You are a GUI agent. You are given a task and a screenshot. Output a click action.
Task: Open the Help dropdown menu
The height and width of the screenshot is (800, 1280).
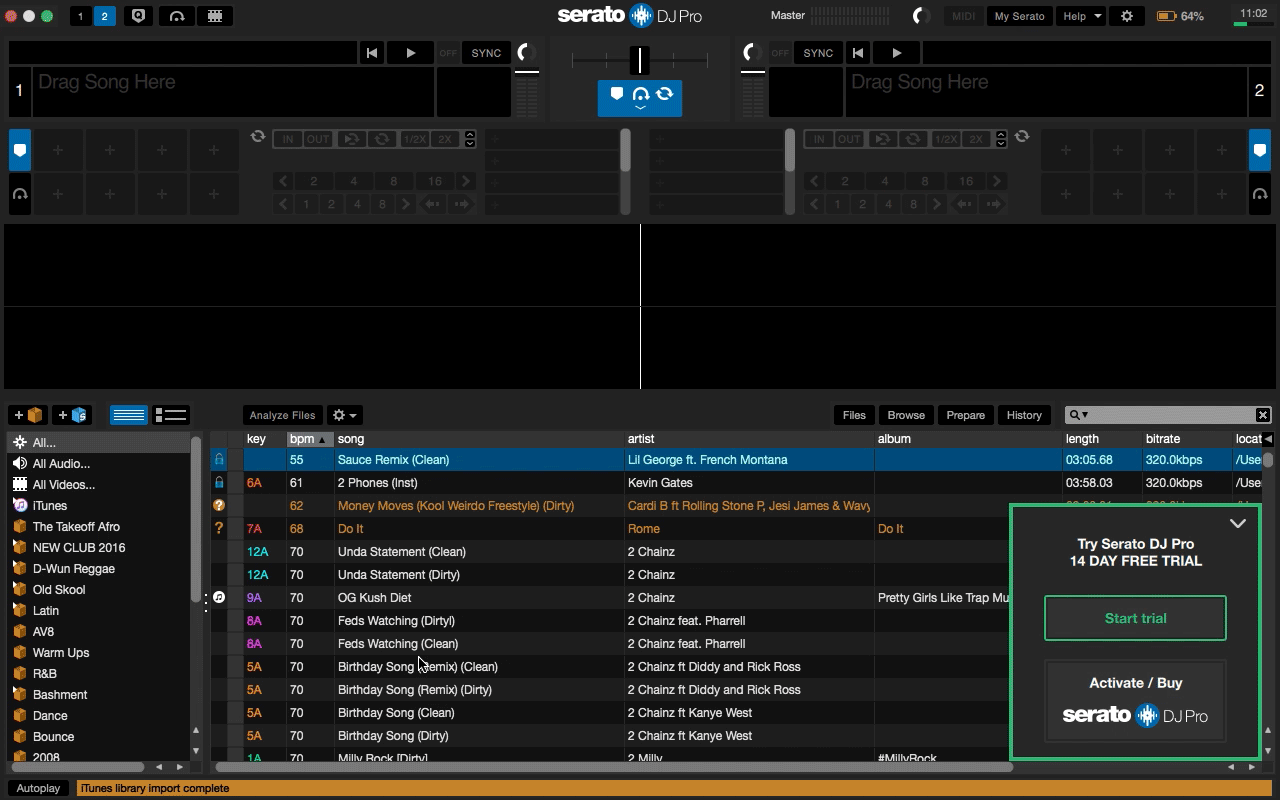click(x=1081, y=16)
